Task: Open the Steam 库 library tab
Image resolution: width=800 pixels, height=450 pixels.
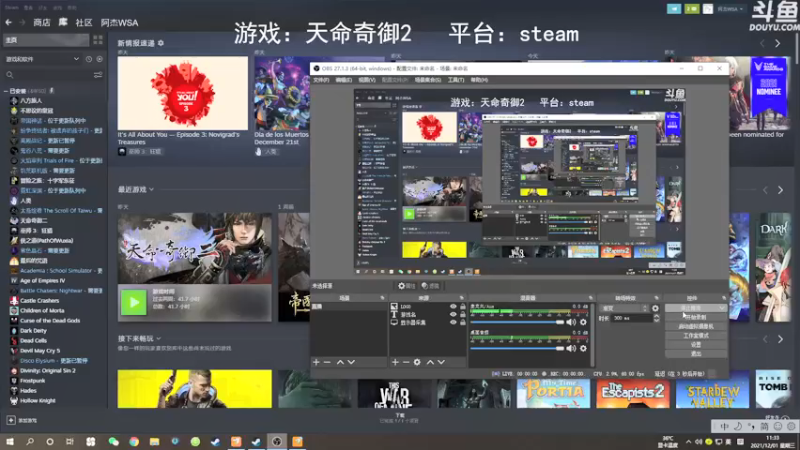Action: [63, 22]
